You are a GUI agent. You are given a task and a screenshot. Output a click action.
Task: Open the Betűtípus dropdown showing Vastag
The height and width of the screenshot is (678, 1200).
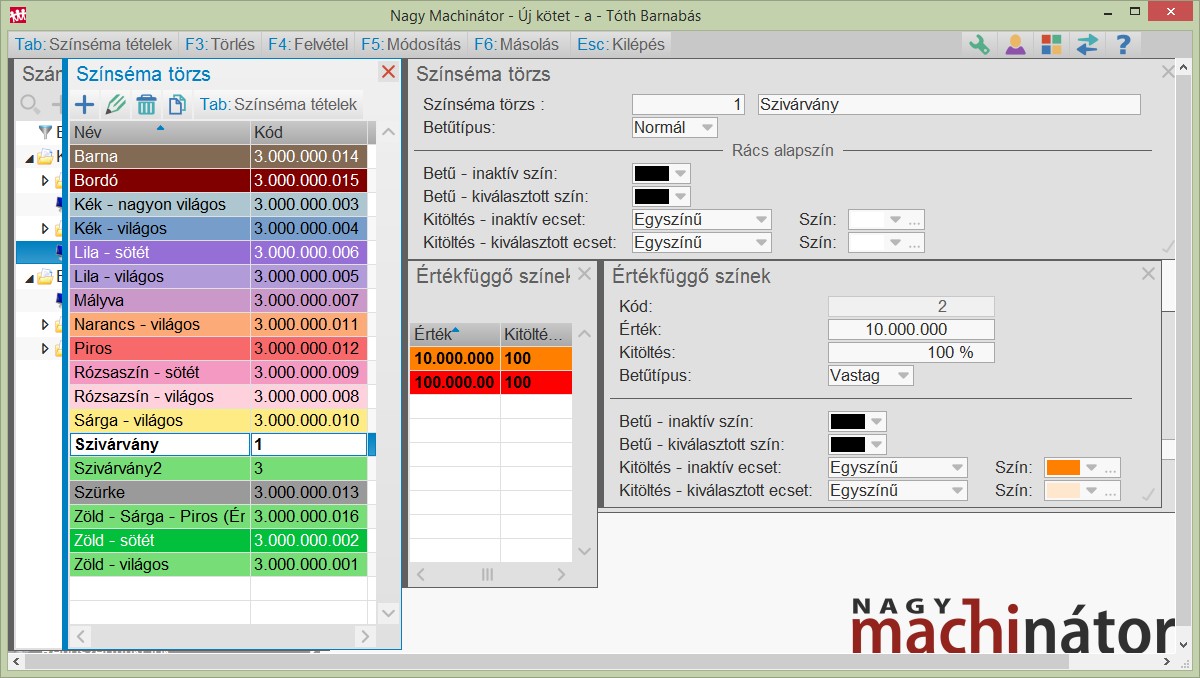click(871, 376)
